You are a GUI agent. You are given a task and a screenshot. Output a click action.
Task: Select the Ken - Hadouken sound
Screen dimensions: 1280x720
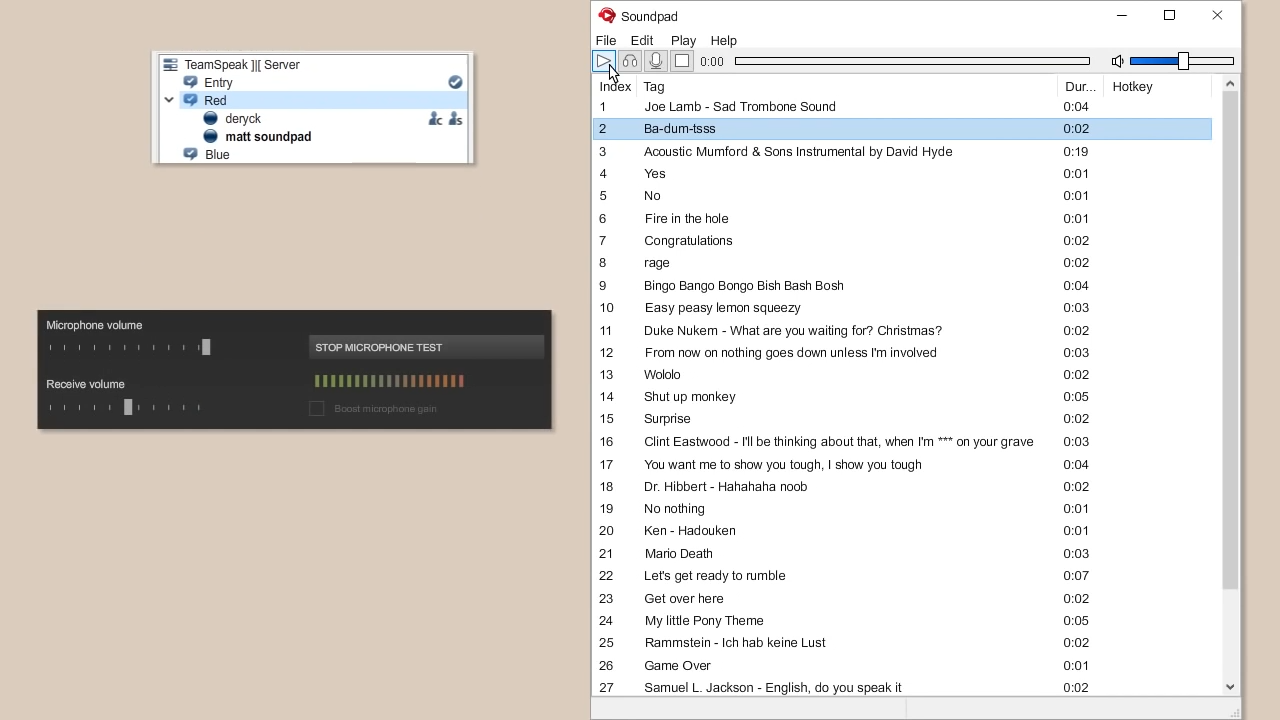click(902, 531)
